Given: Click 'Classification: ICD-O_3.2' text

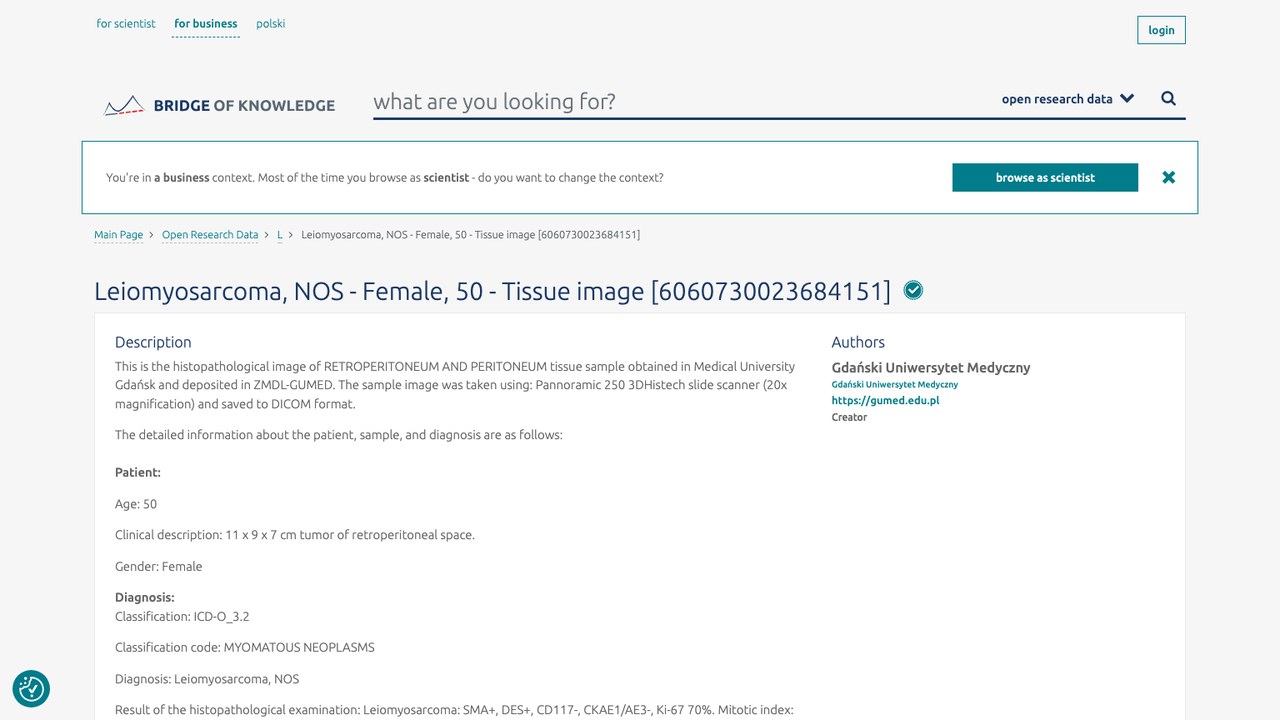Looking at the screenshot, I should tap(182, 616).
